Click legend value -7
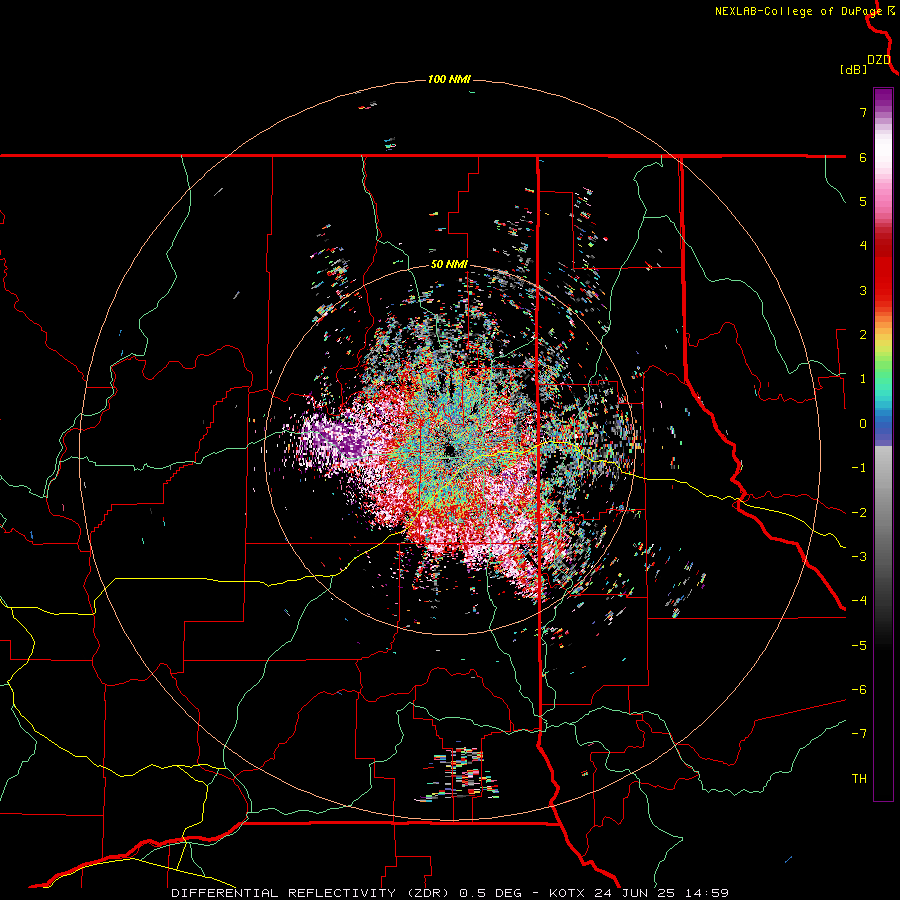900x900 pixels. click(859, 734)
